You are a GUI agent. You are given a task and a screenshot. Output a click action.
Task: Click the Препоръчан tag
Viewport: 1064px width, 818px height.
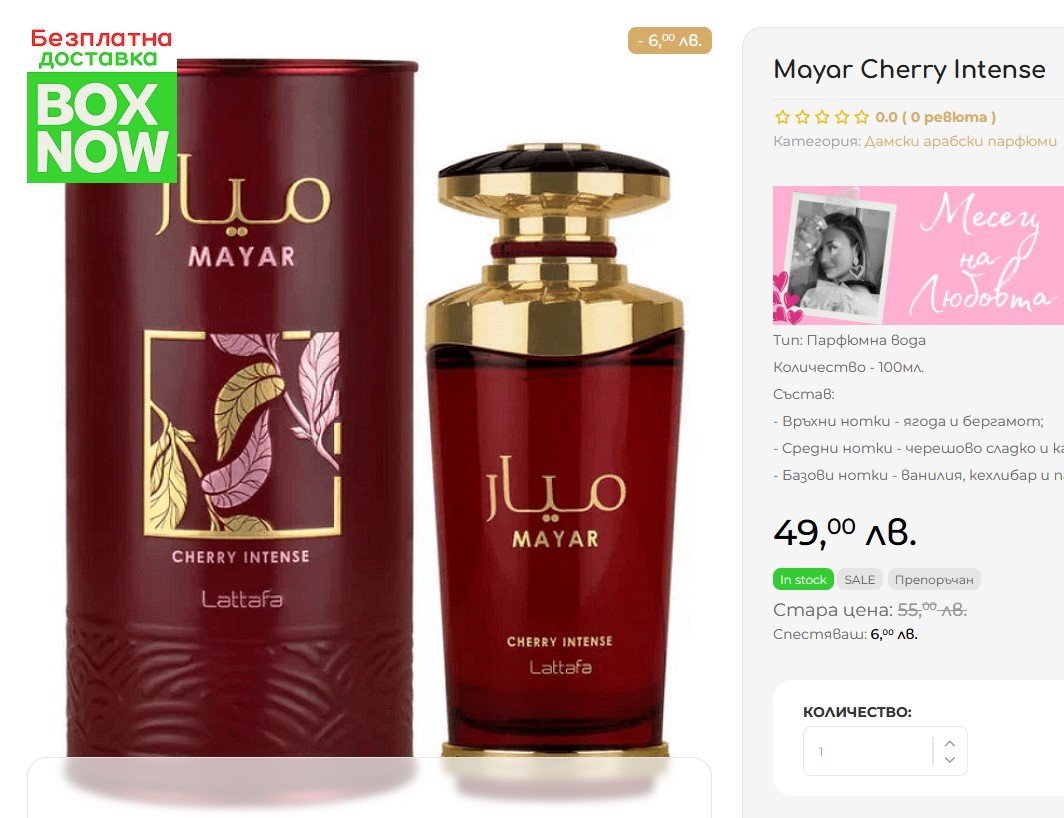click(934, 580)
